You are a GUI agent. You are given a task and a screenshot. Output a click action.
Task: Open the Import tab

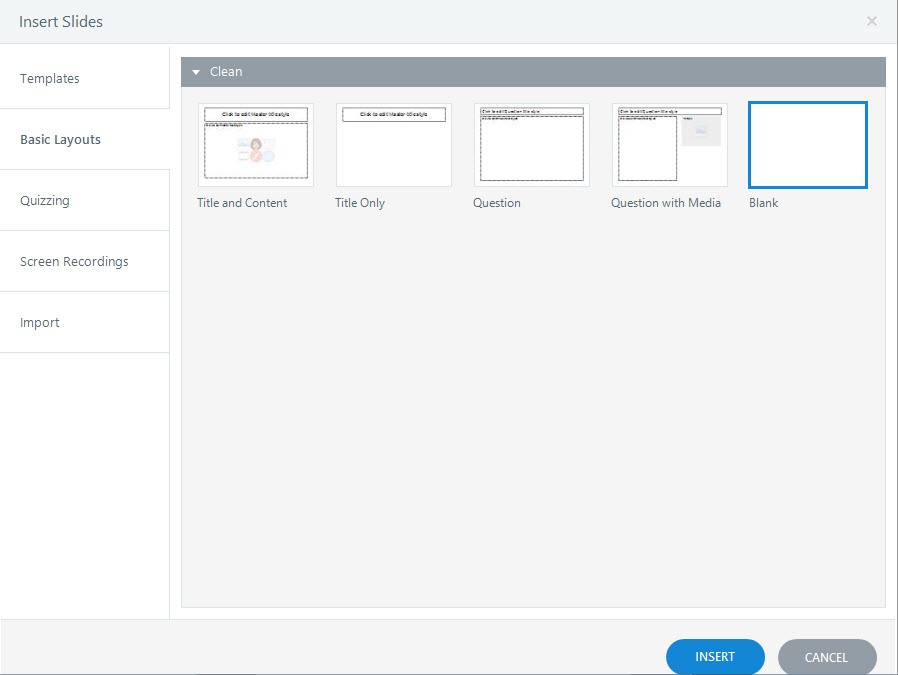point(40,323)
